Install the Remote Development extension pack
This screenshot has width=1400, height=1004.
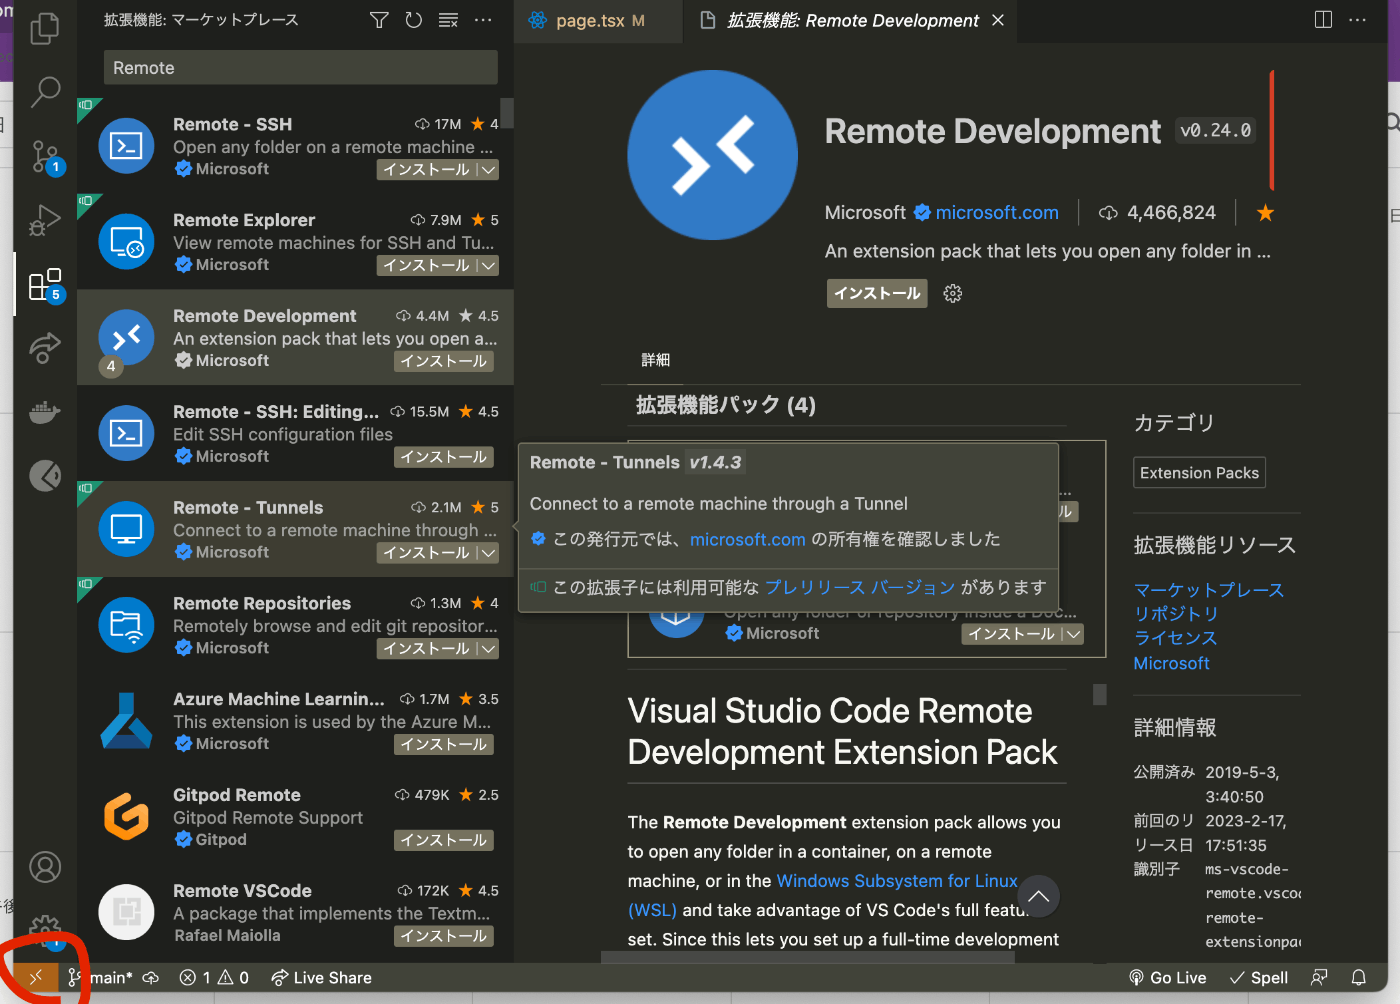(x=877, y=293)
